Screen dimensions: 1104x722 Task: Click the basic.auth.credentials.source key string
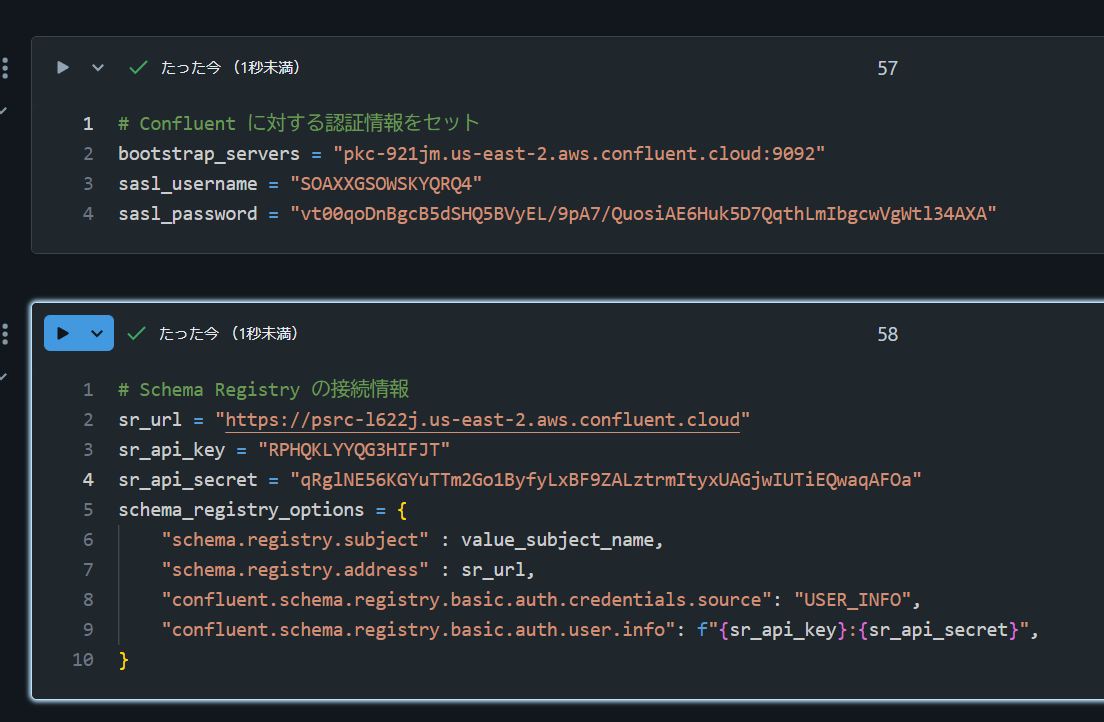(x=466, y=599)
